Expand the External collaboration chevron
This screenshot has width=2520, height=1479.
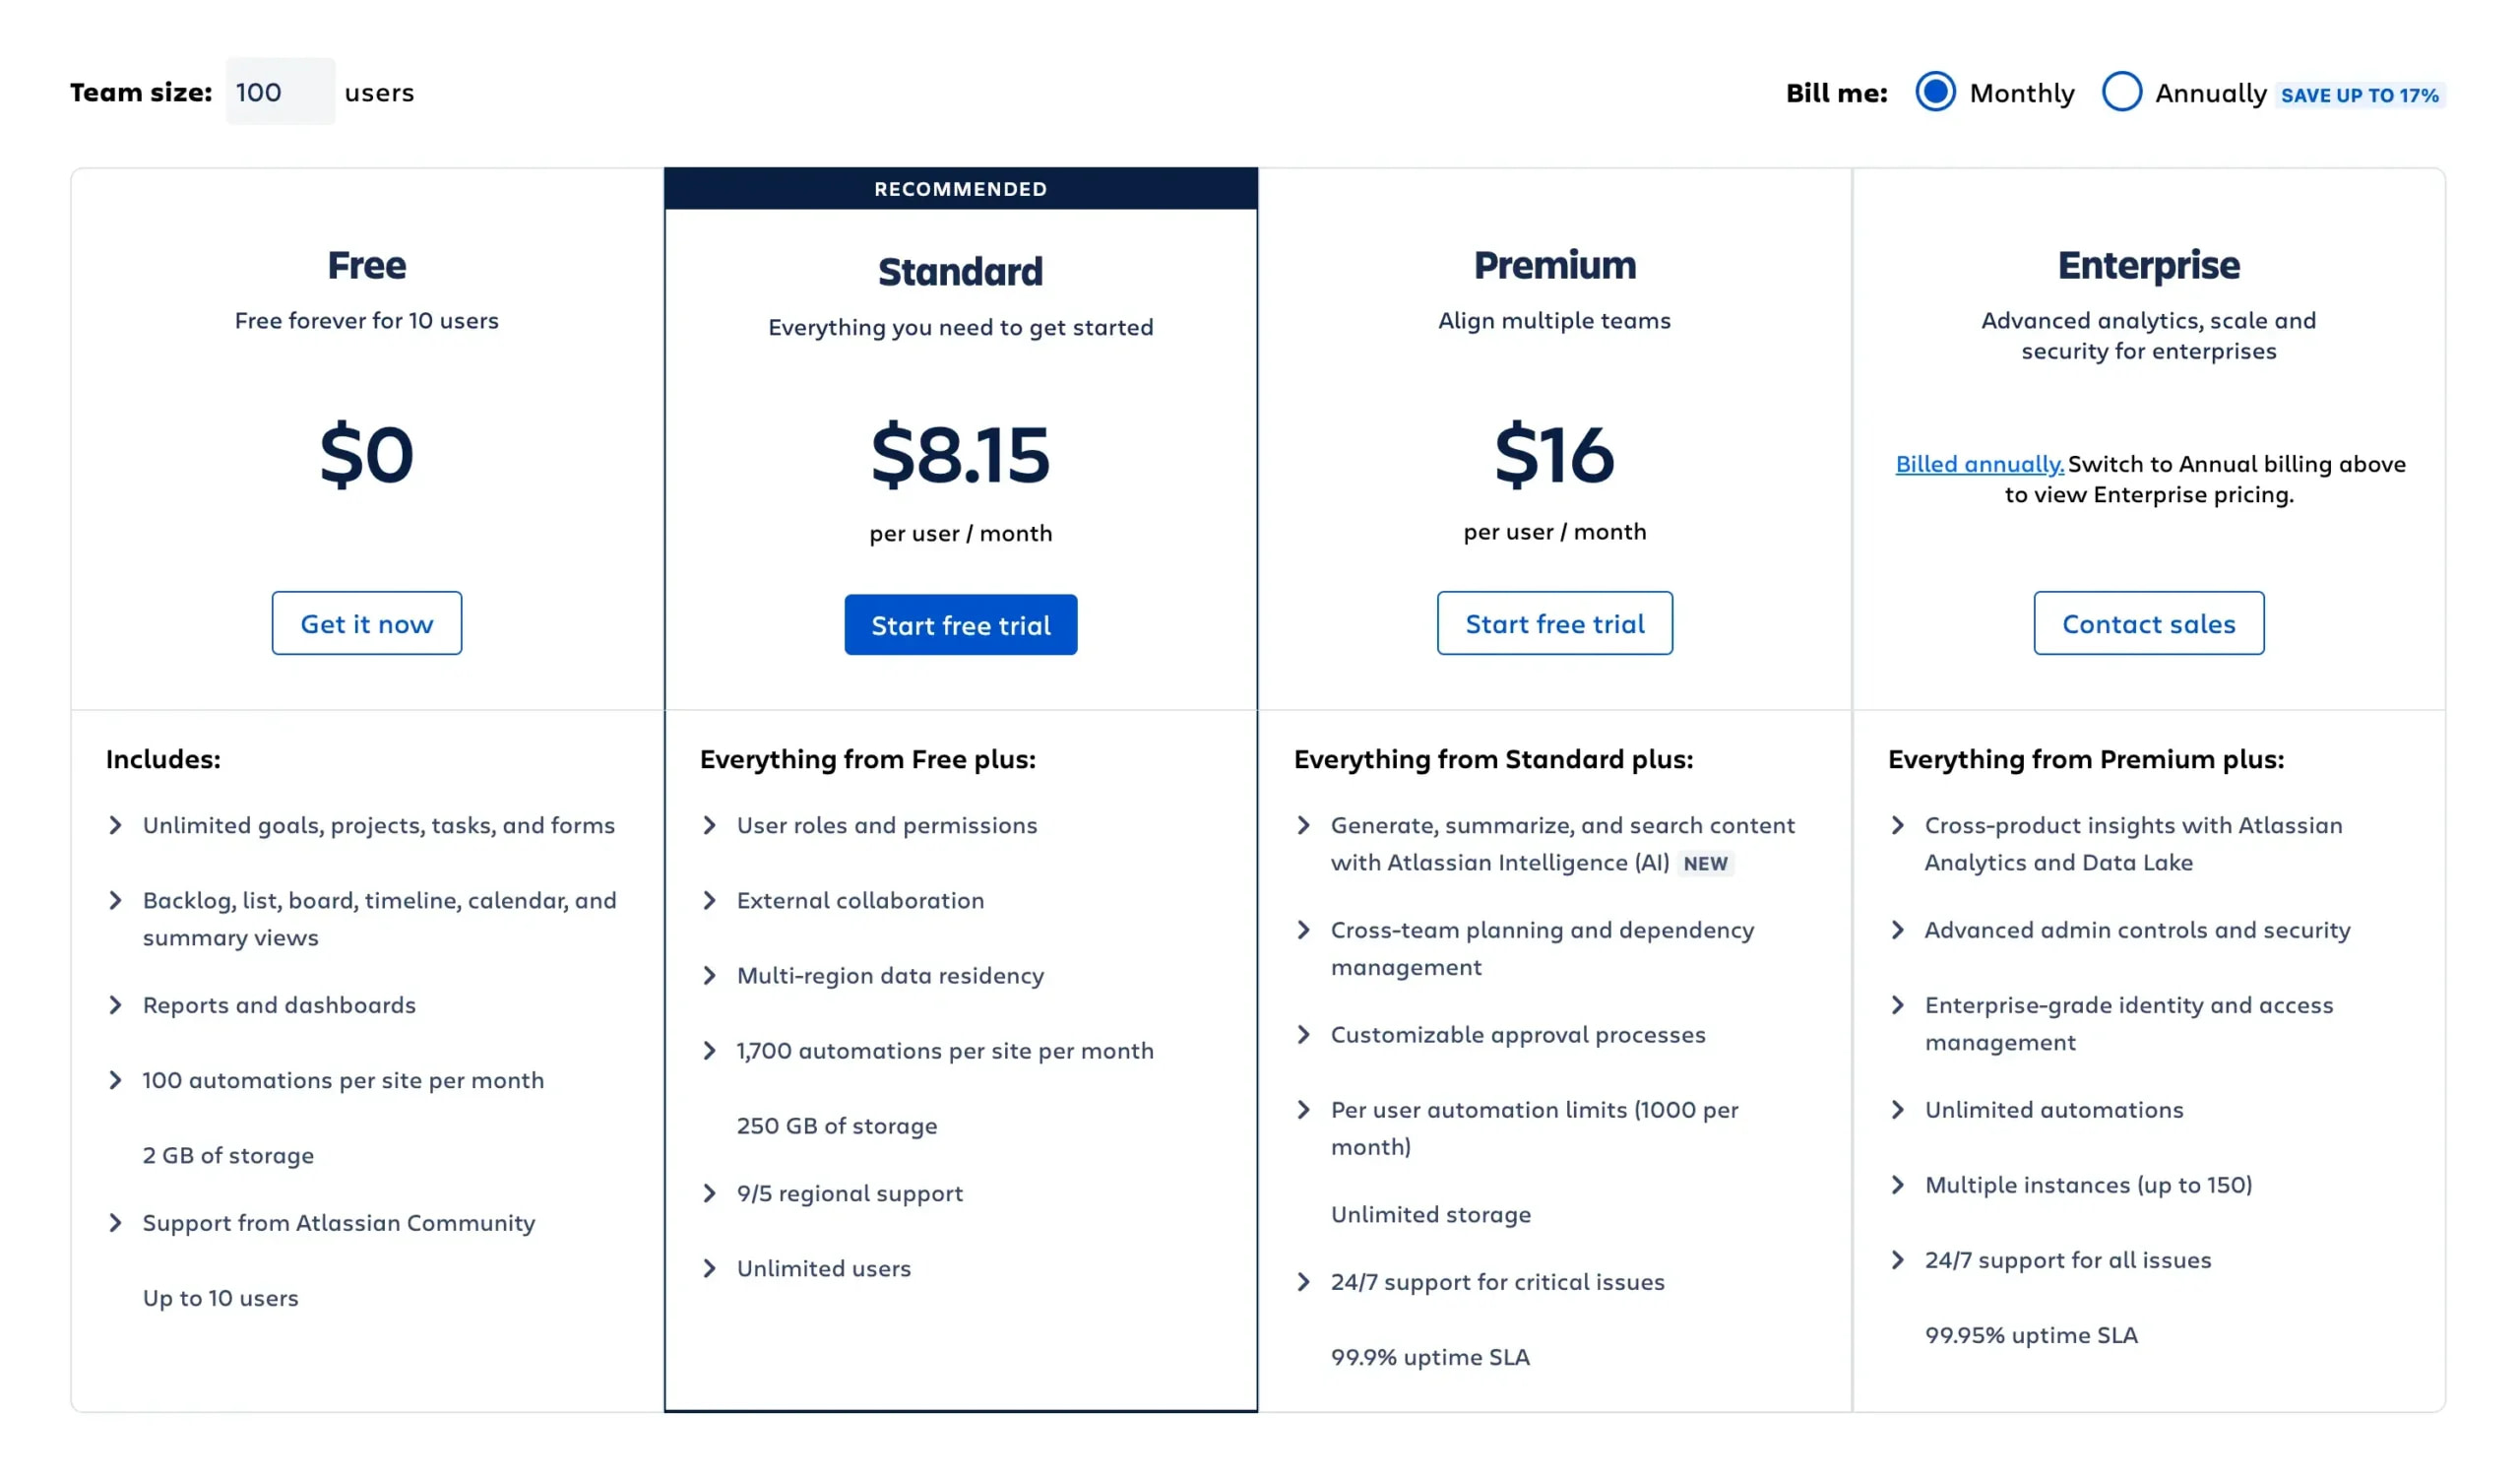[x=710, y=900]
